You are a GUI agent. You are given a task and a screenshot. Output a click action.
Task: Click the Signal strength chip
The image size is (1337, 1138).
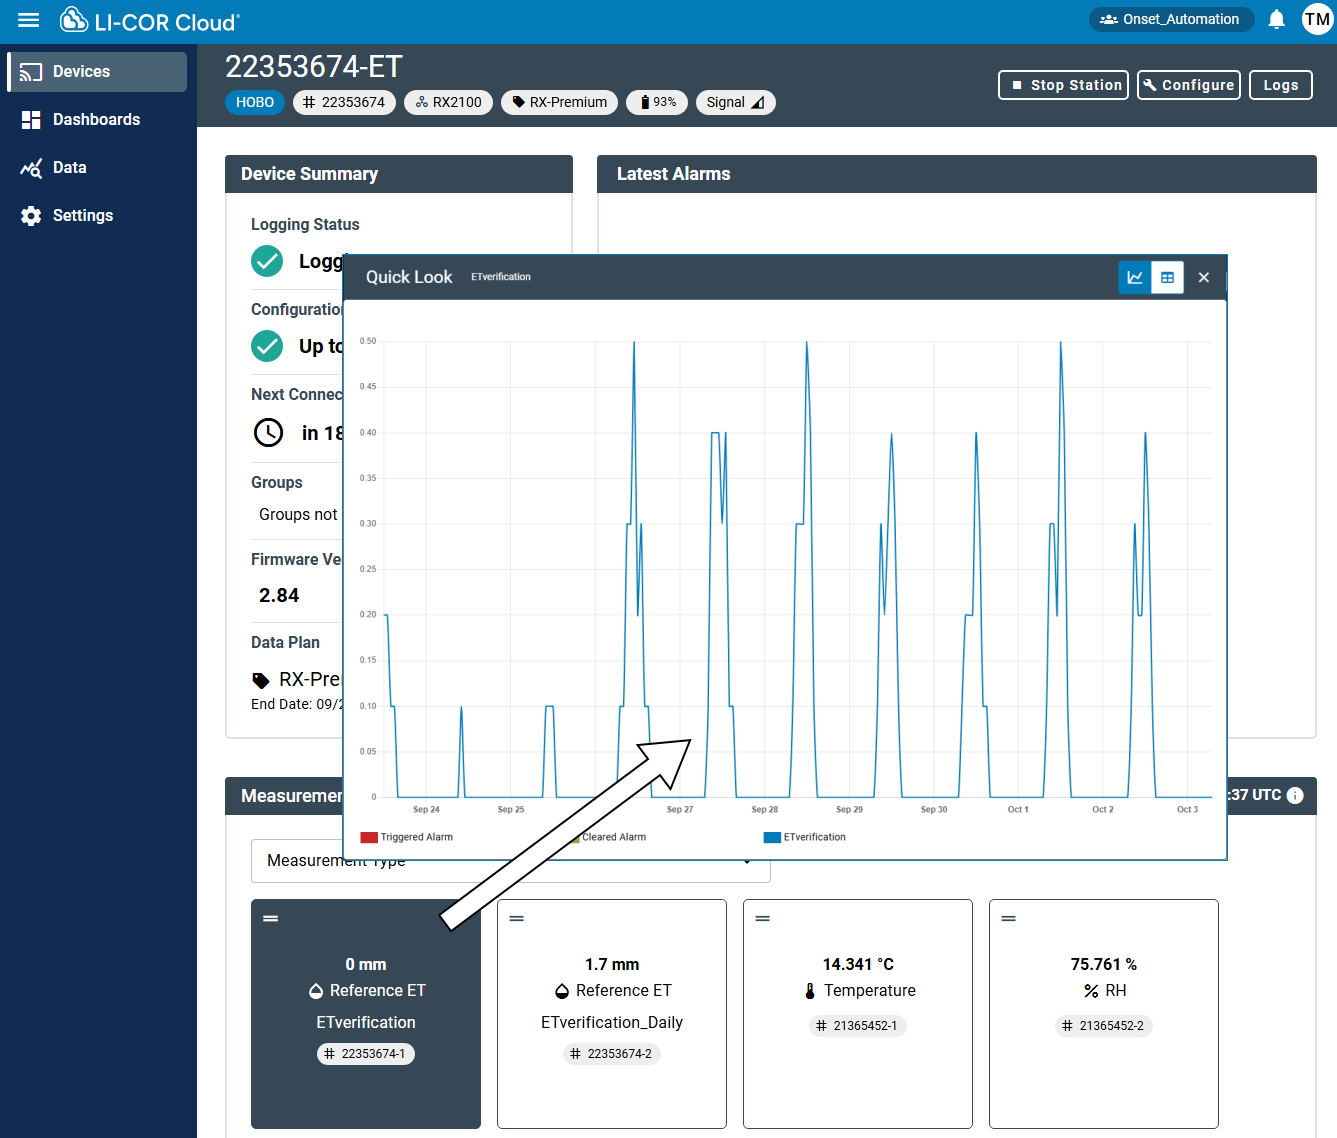point(735,102)
